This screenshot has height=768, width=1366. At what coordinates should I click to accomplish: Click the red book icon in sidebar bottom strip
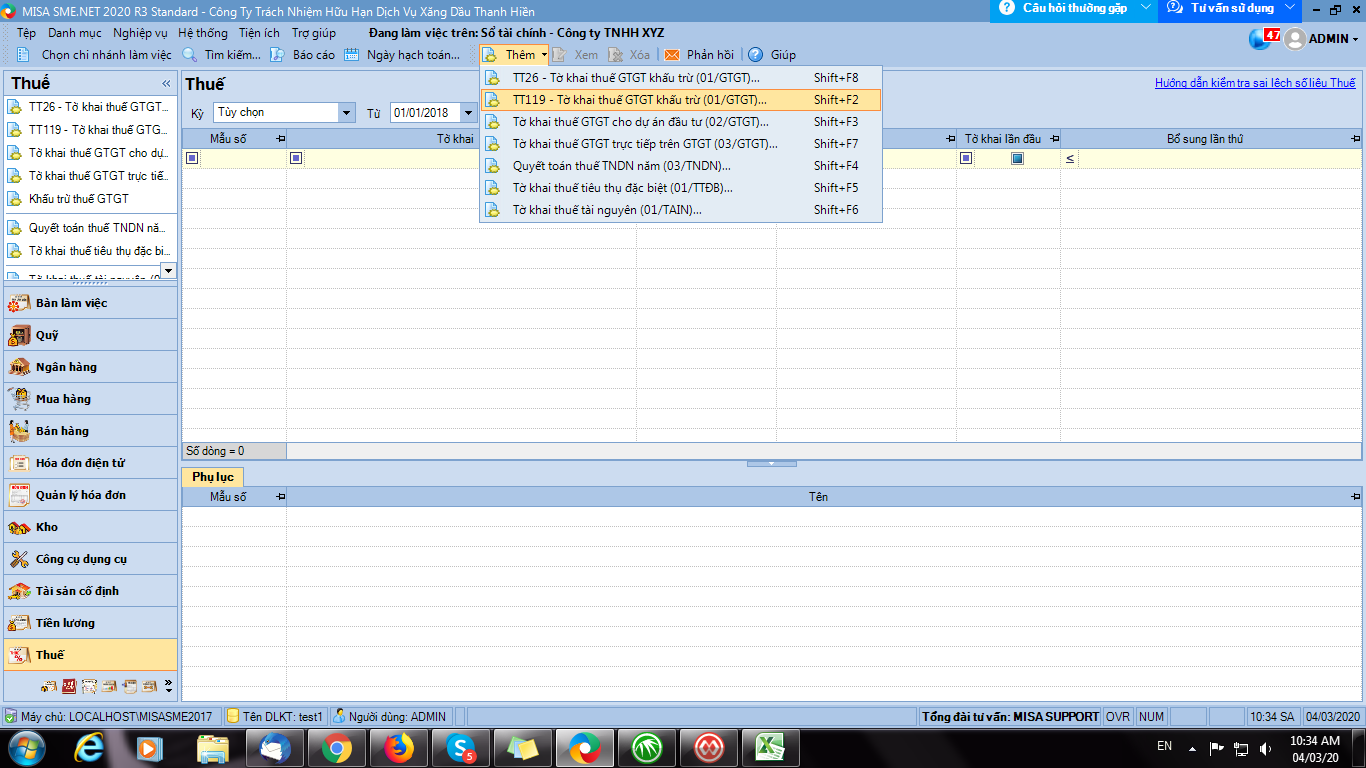[x=69, y=686]
